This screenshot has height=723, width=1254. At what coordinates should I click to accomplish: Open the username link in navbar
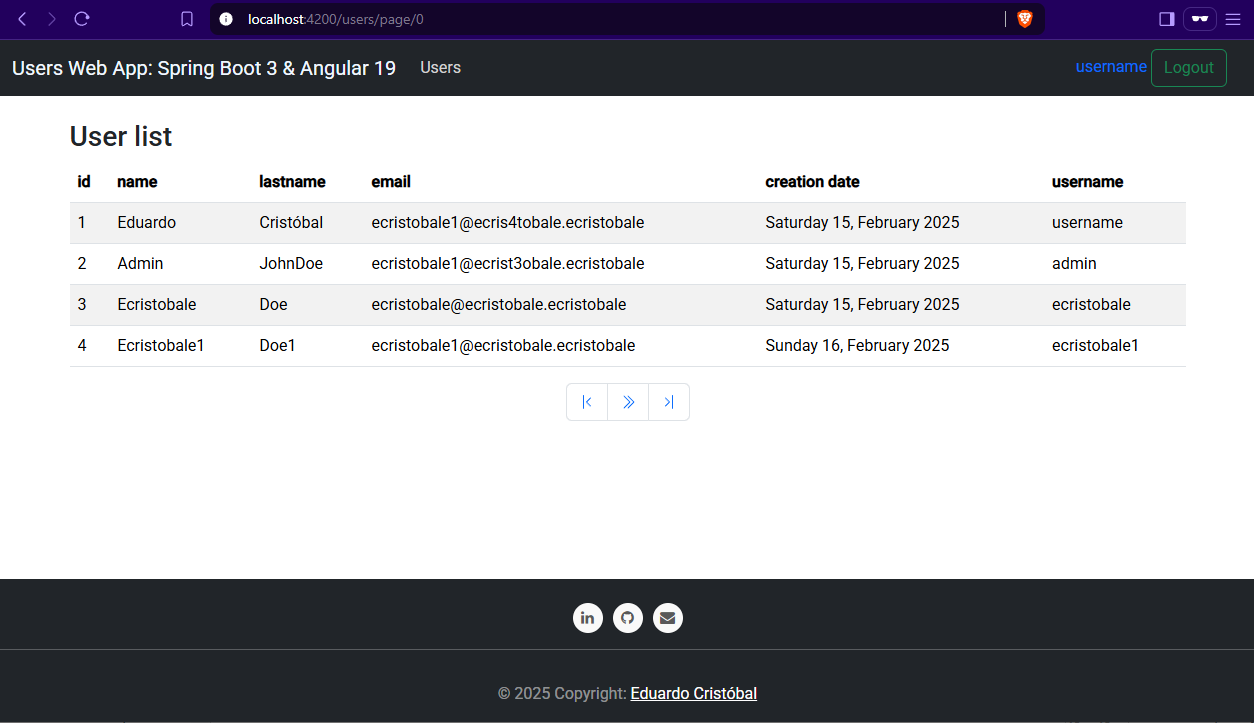1110,67
